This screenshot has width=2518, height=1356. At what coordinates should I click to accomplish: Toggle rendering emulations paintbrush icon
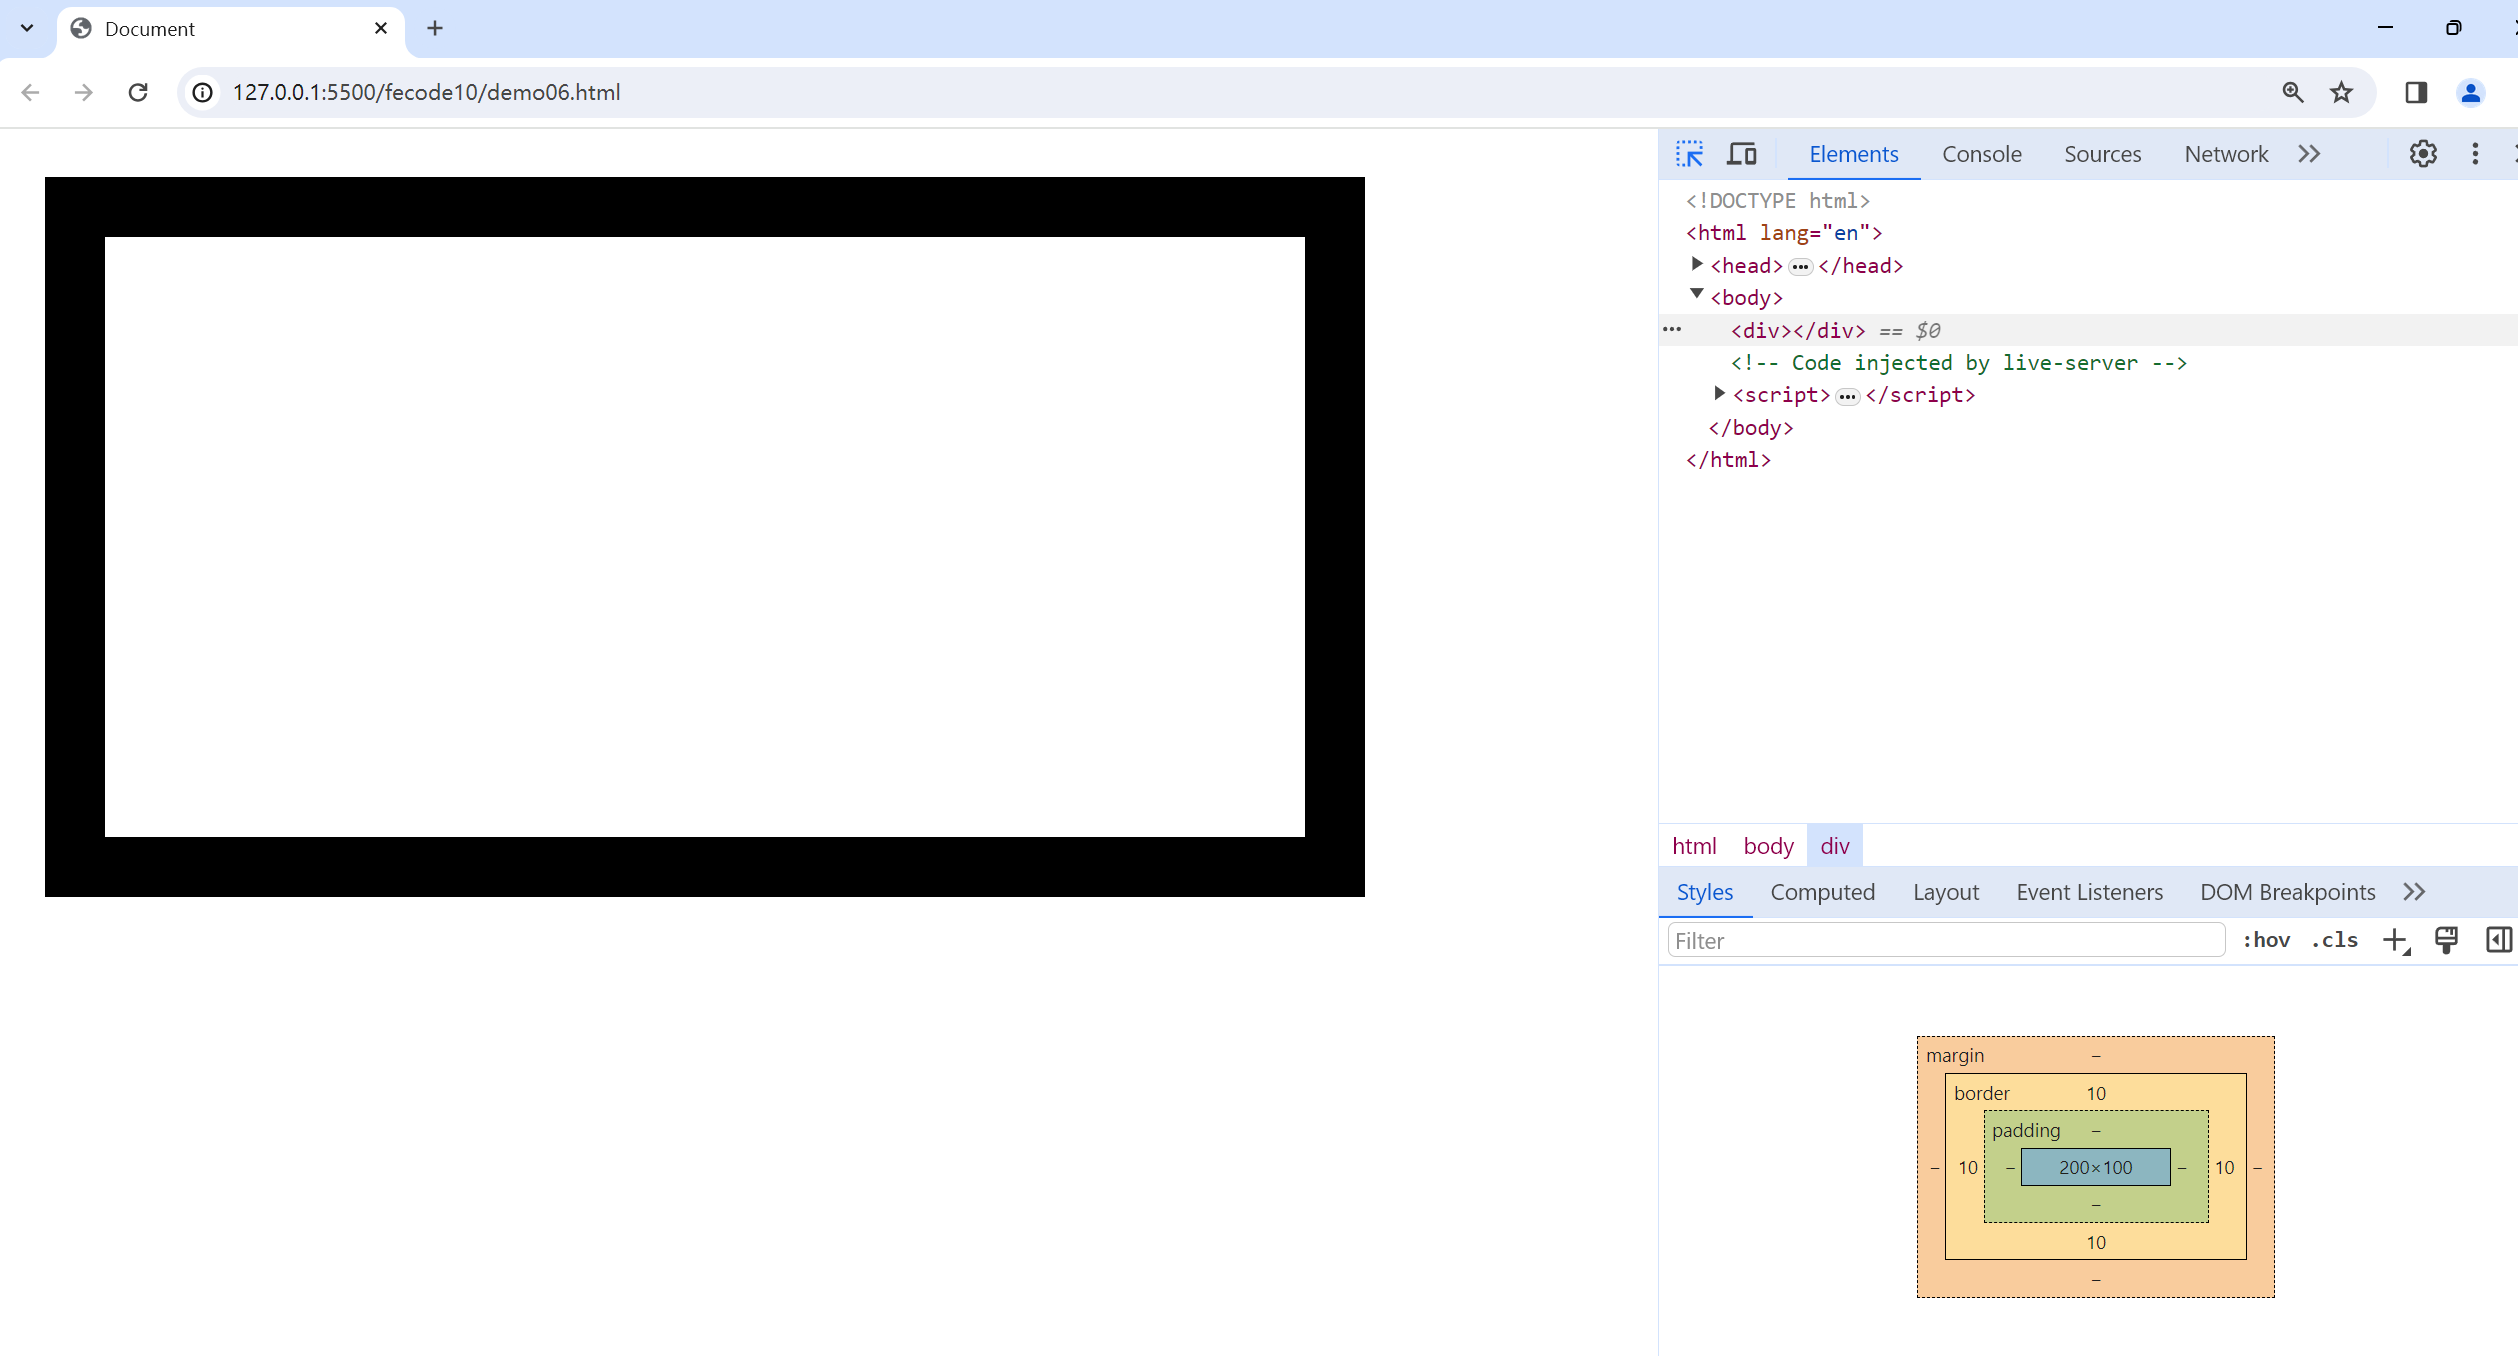point(2446,940)
